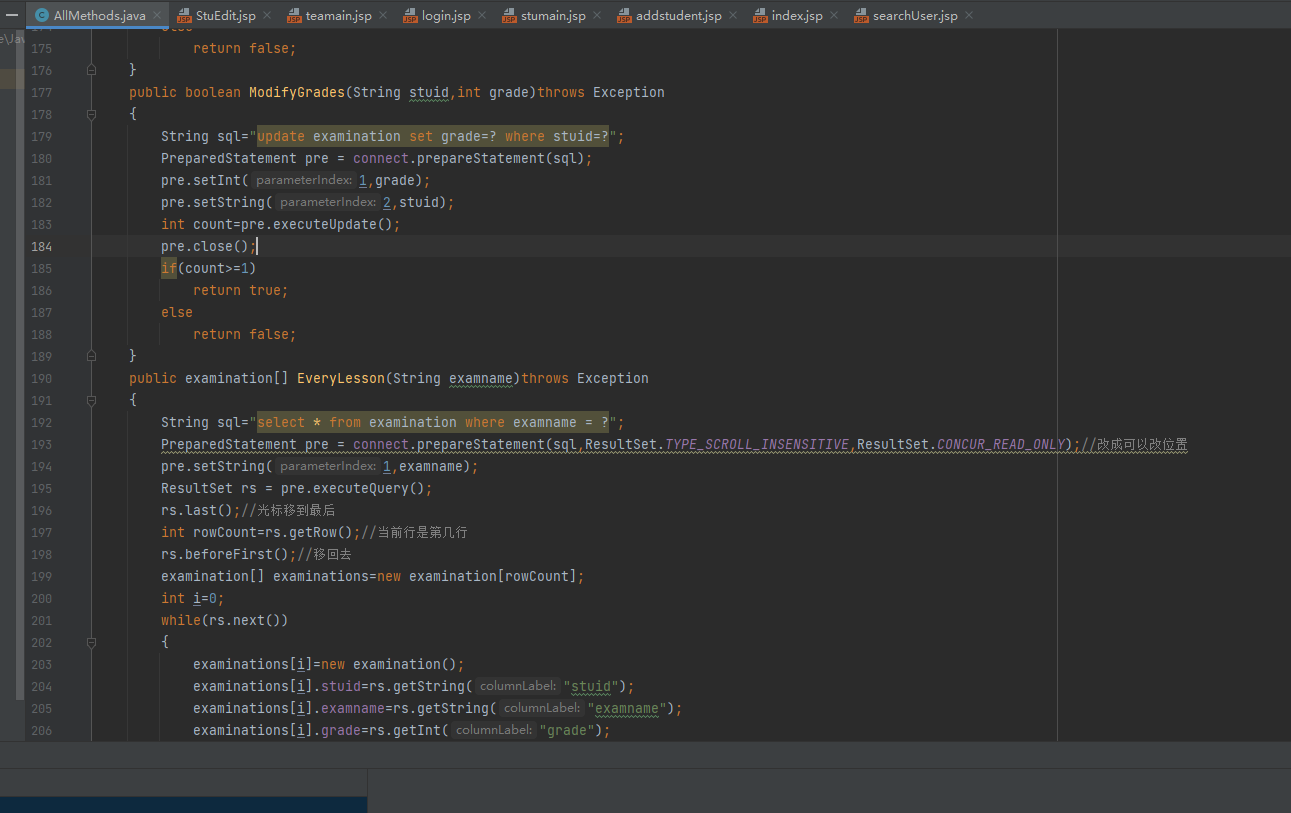Click 'return true;' on line 186

[x=241, y=290]
